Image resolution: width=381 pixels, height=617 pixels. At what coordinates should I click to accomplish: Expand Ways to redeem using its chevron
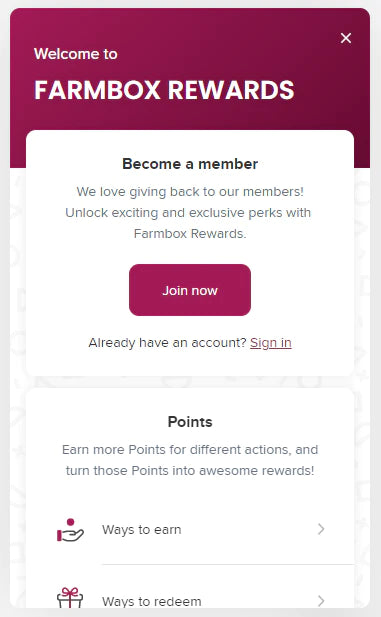click(321, 601)
